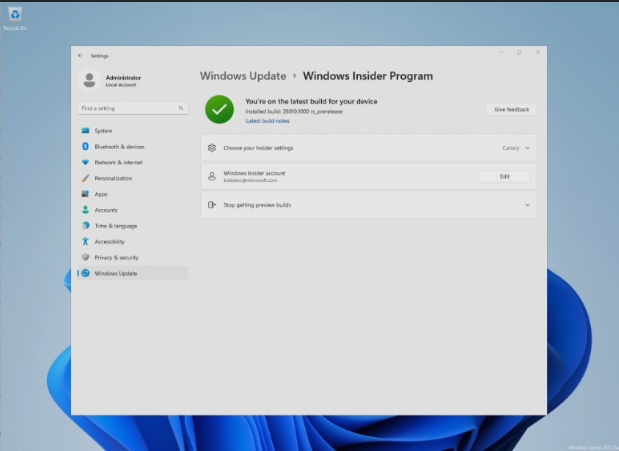Open the Latest build notes link

(x=267, y=121)
